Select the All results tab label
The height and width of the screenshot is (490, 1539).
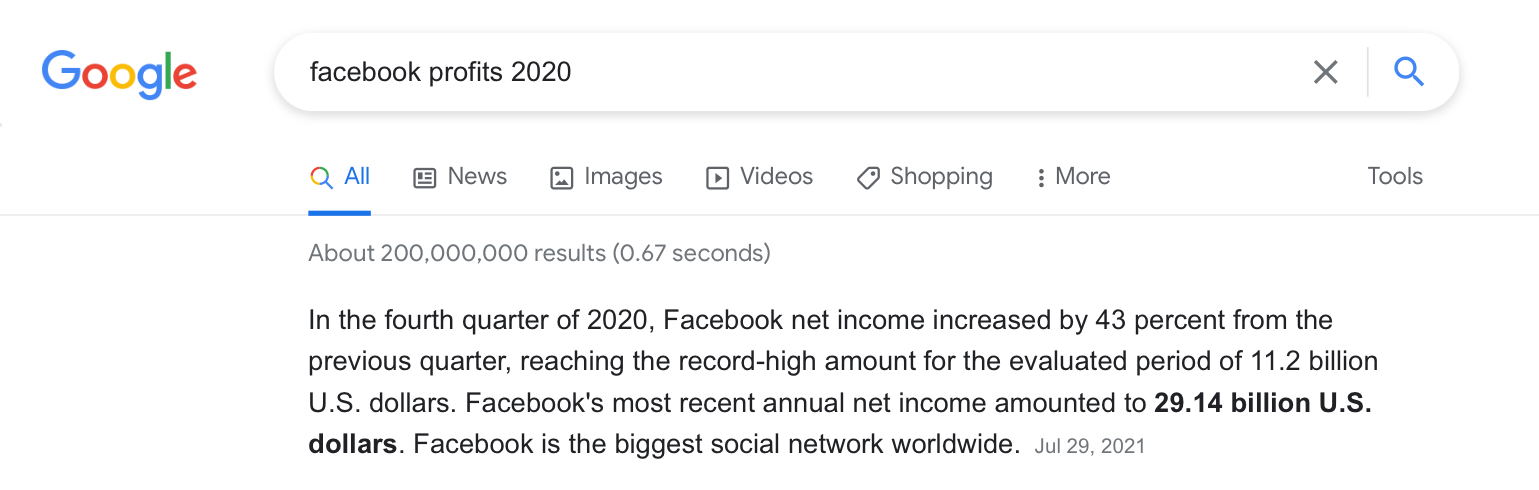357,177
